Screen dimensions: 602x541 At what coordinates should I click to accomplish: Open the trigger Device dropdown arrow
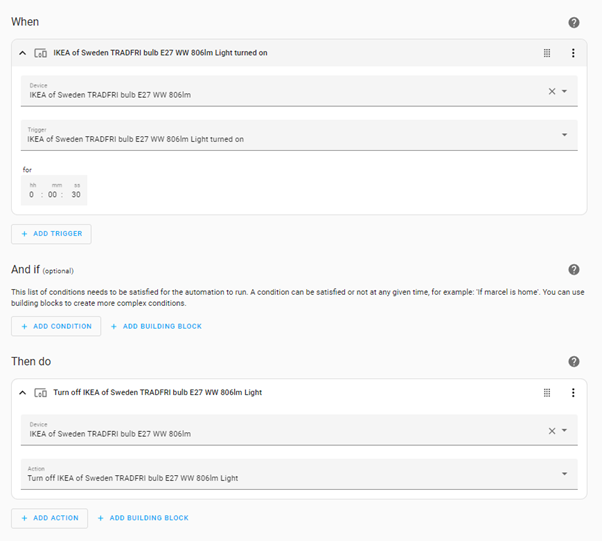click(565, 91)
